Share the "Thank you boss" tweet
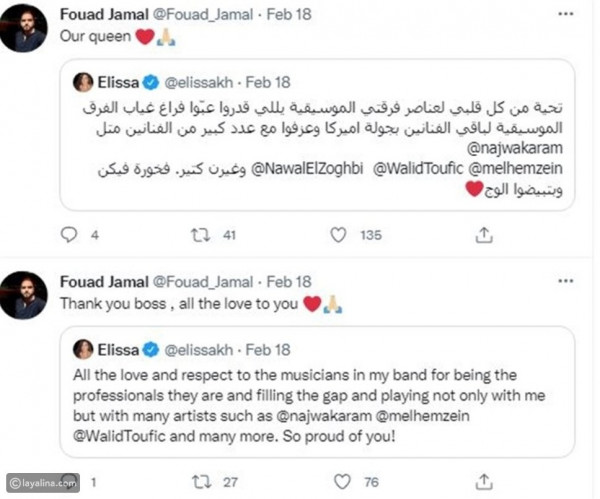The image size is (600, 499). (485, 484)
